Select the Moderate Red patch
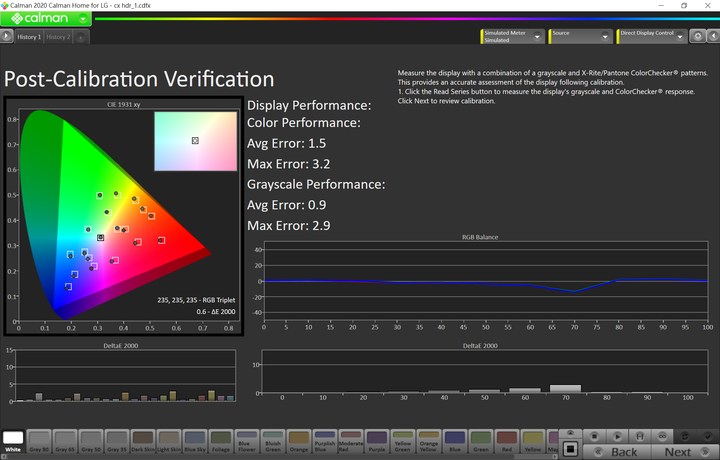720x460 pixels. (x=350, y=442)
